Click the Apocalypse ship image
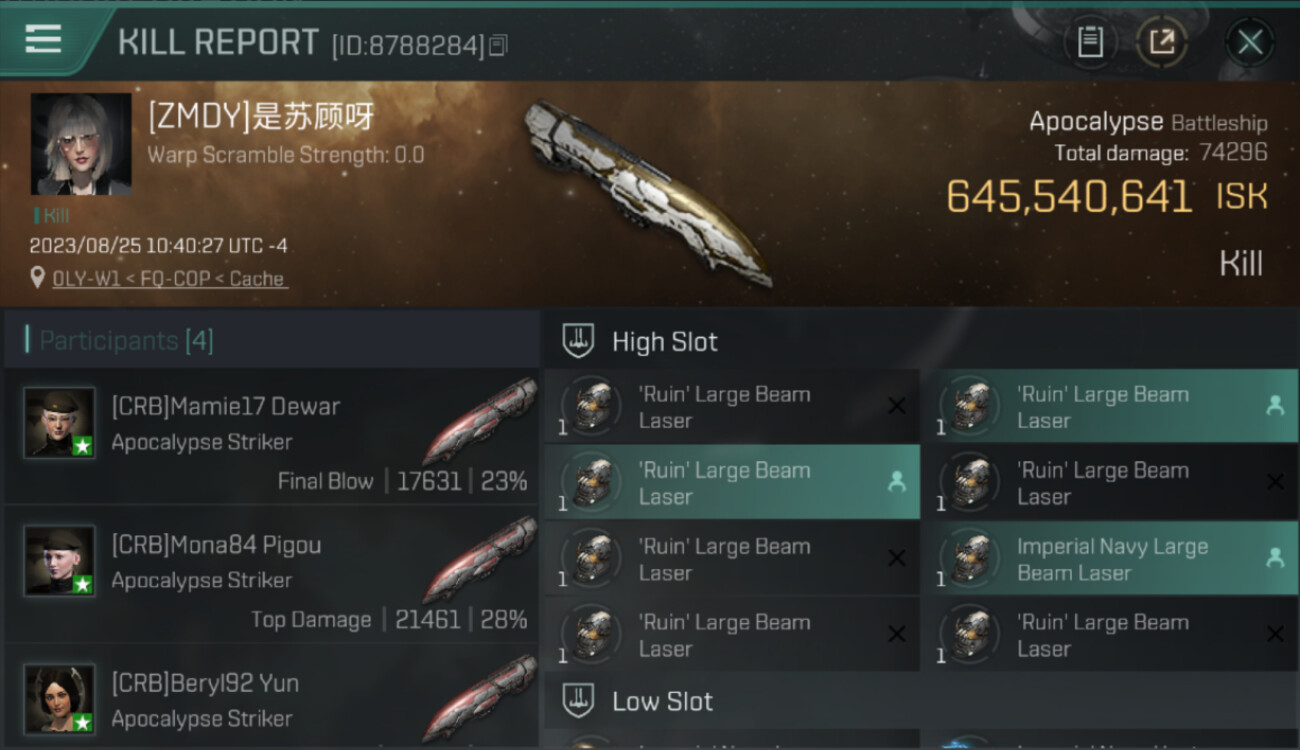The width and height of the screenshot is (1300, 750). (648, 192)
